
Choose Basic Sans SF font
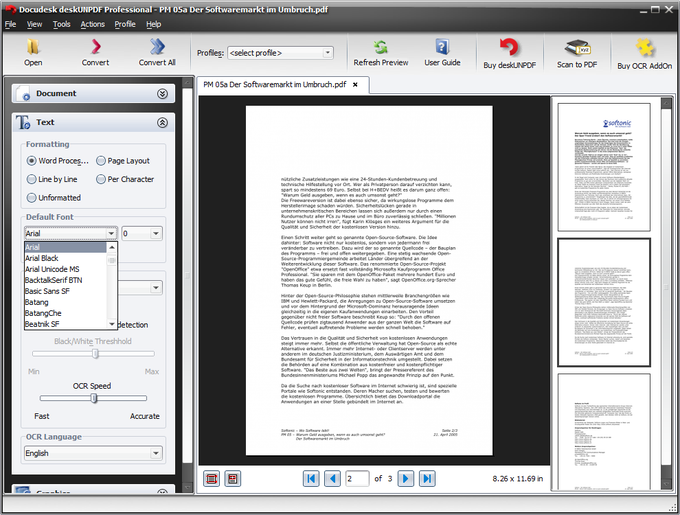point(65,291)
